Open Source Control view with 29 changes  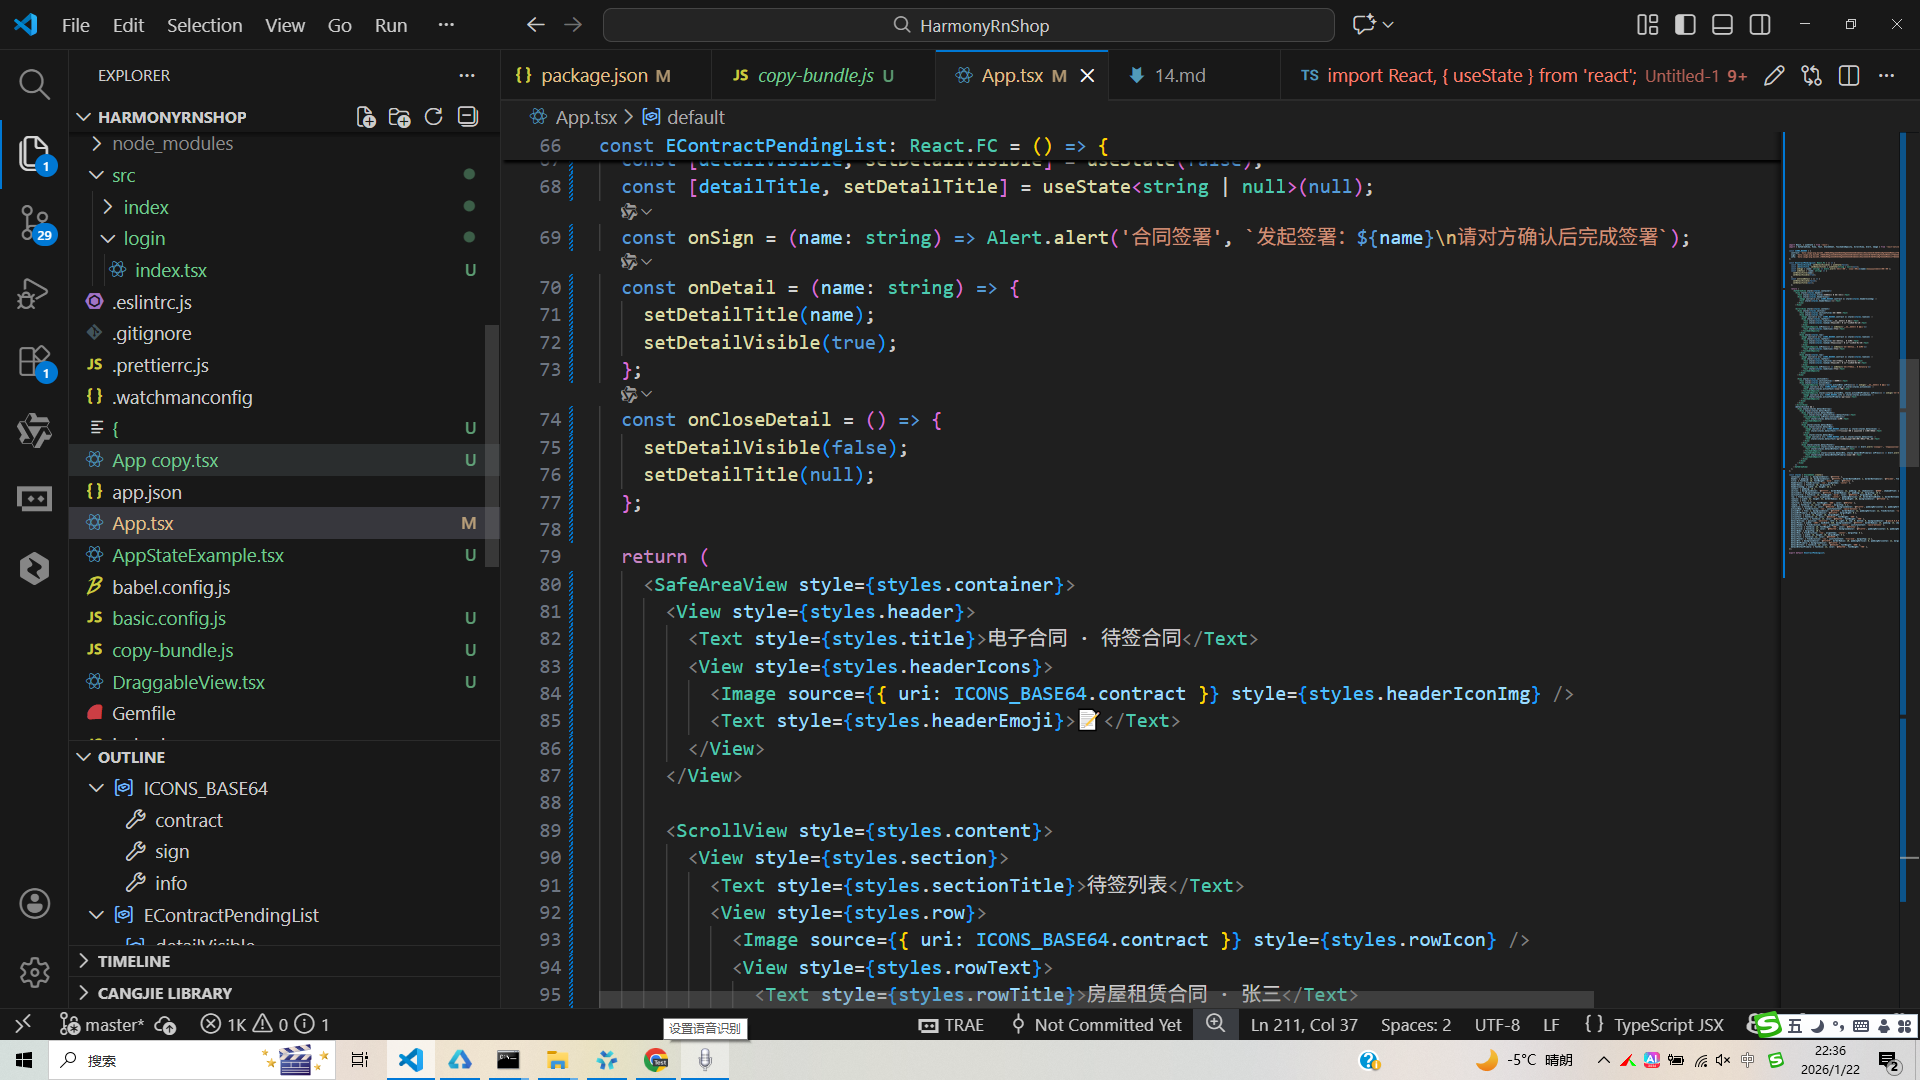pos(34,224)
